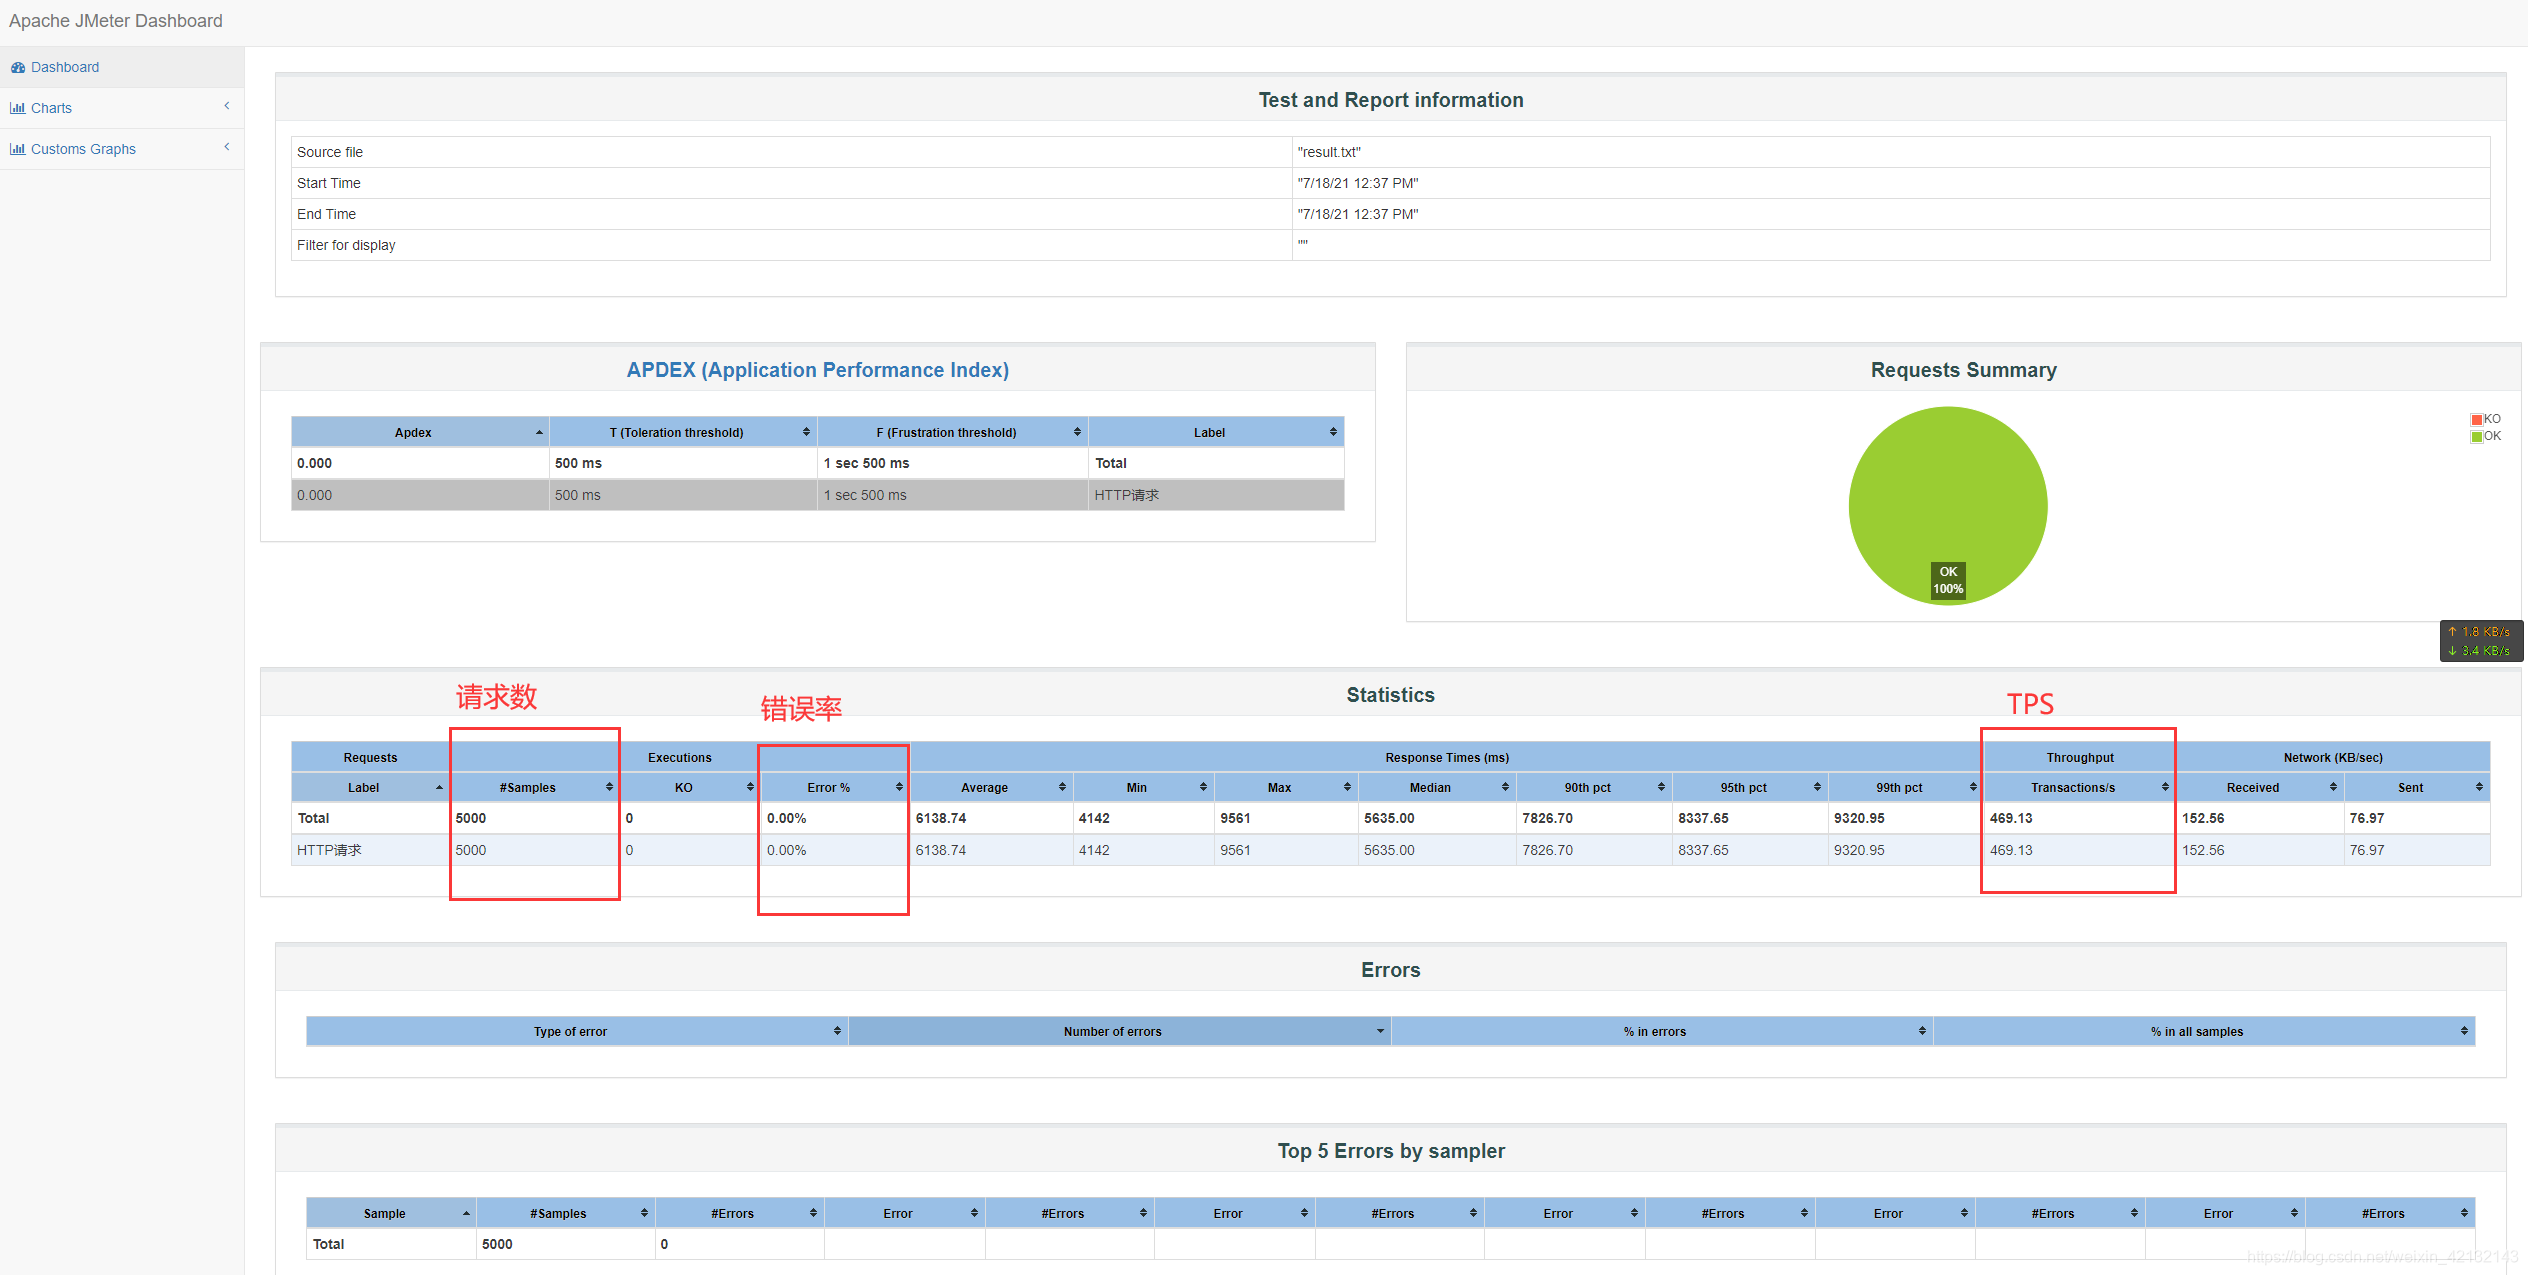Click sort arrow on Number of errors
The image size is (2528, 1275).
pyautogui.click(x=1380, y=1032)
